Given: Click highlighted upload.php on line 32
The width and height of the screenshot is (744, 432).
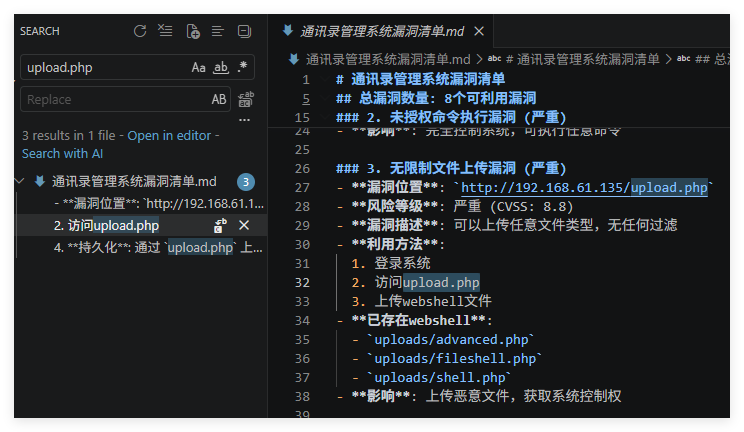Looking at the screenshot, I should pos(441,282).
